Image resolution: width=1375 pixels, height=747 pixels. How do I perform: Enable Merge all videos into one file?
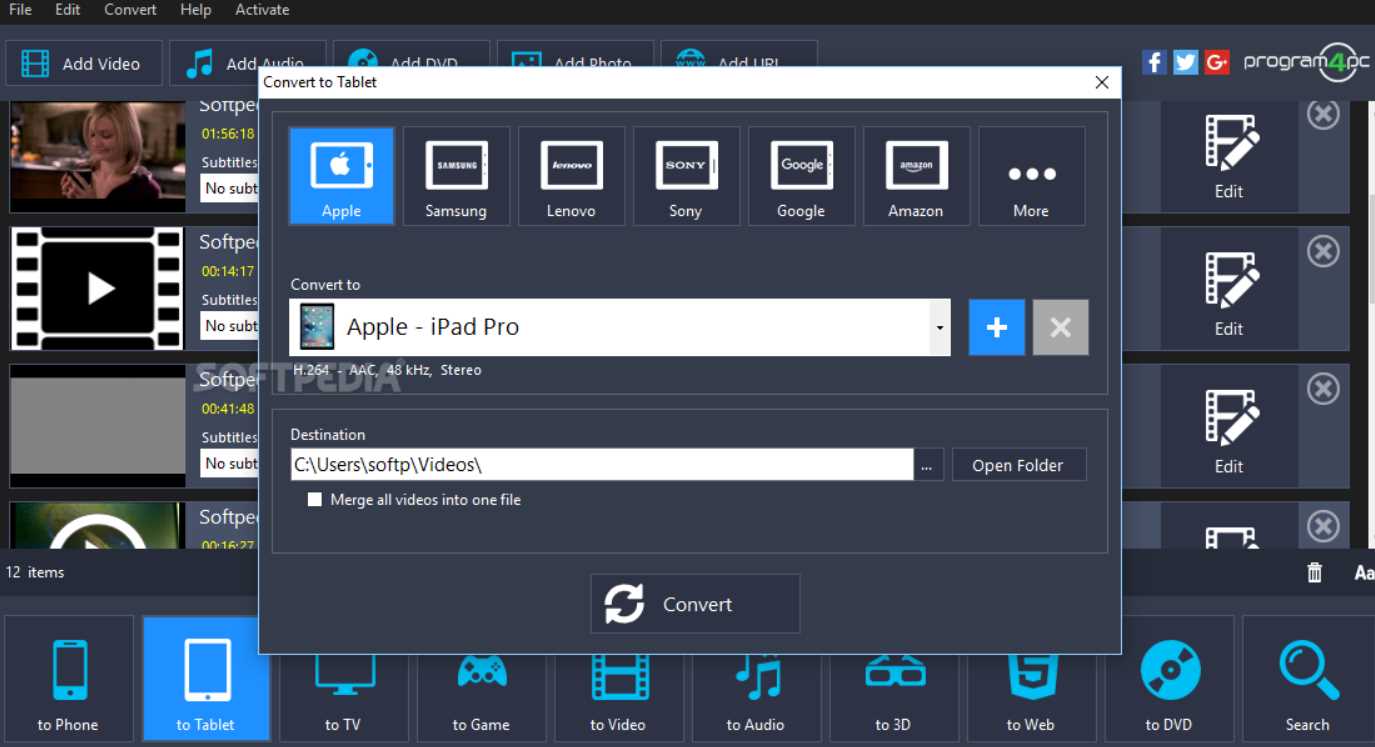pos(315,499)
